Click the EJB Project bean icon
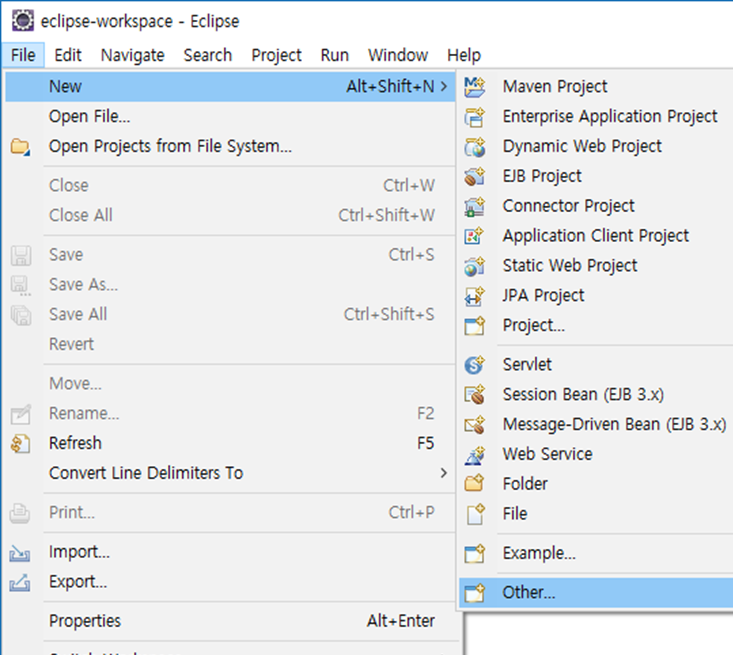Image resolution: width=733 pixels, height=655 pixels. 474,177
